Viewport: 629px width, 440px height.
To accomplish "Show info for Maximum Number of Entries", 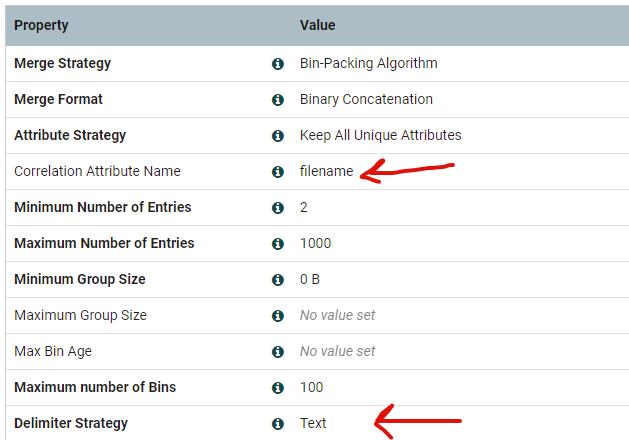I will click(x=278, y=244).
